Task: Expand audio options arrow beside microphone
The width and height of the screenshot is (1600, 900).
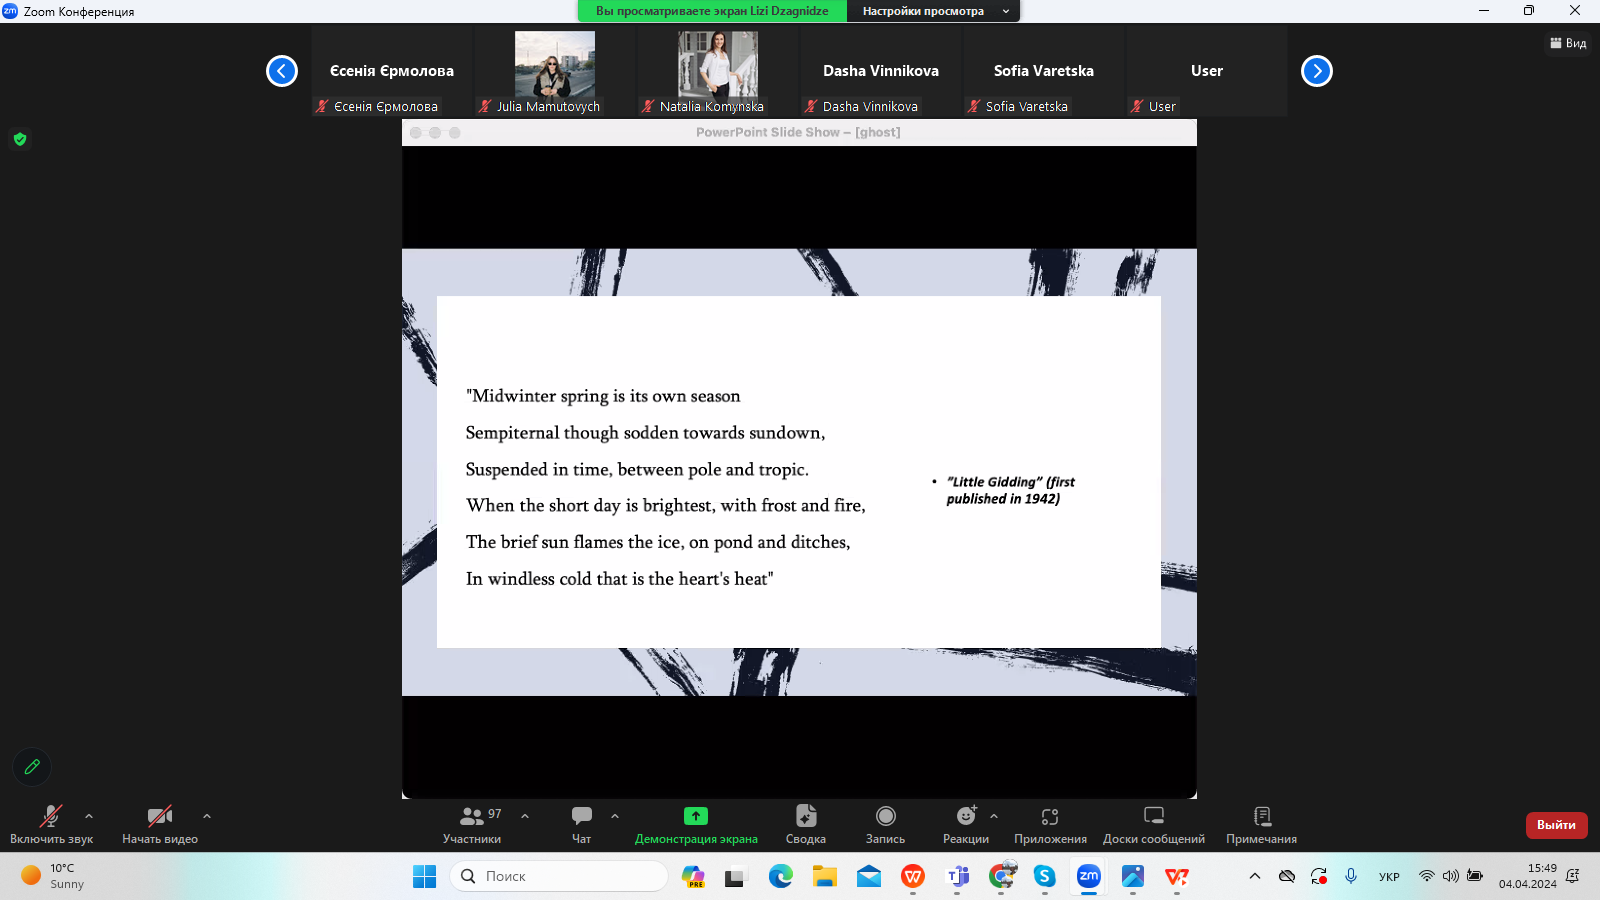Action: pyautogui.click(x=89, y=816)
